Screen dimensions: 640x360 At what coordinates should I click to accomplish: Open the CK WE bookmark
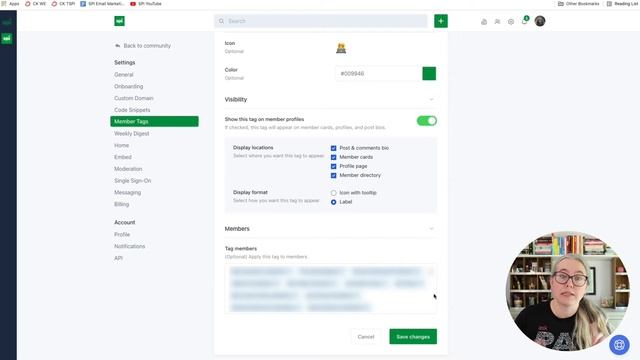pos(36,4)
